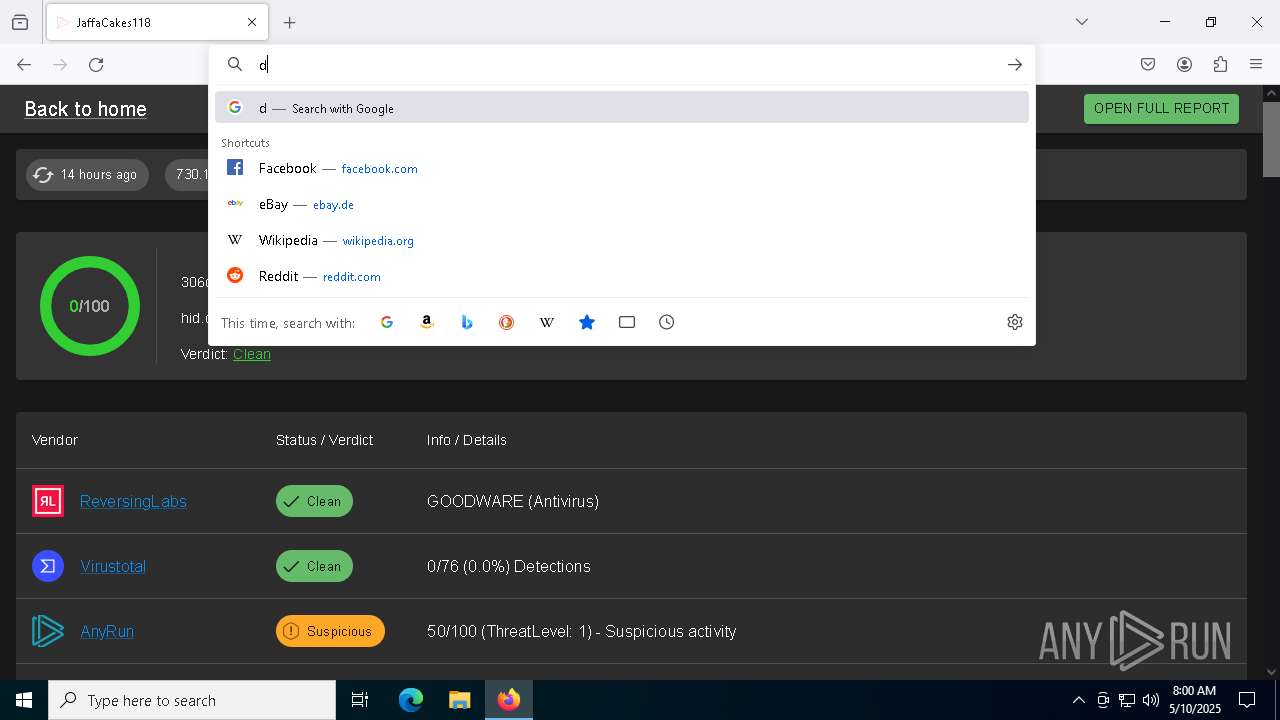Show hidden system tray icons
Screen dimensions: 1280x720
(x=1078, y=700)
